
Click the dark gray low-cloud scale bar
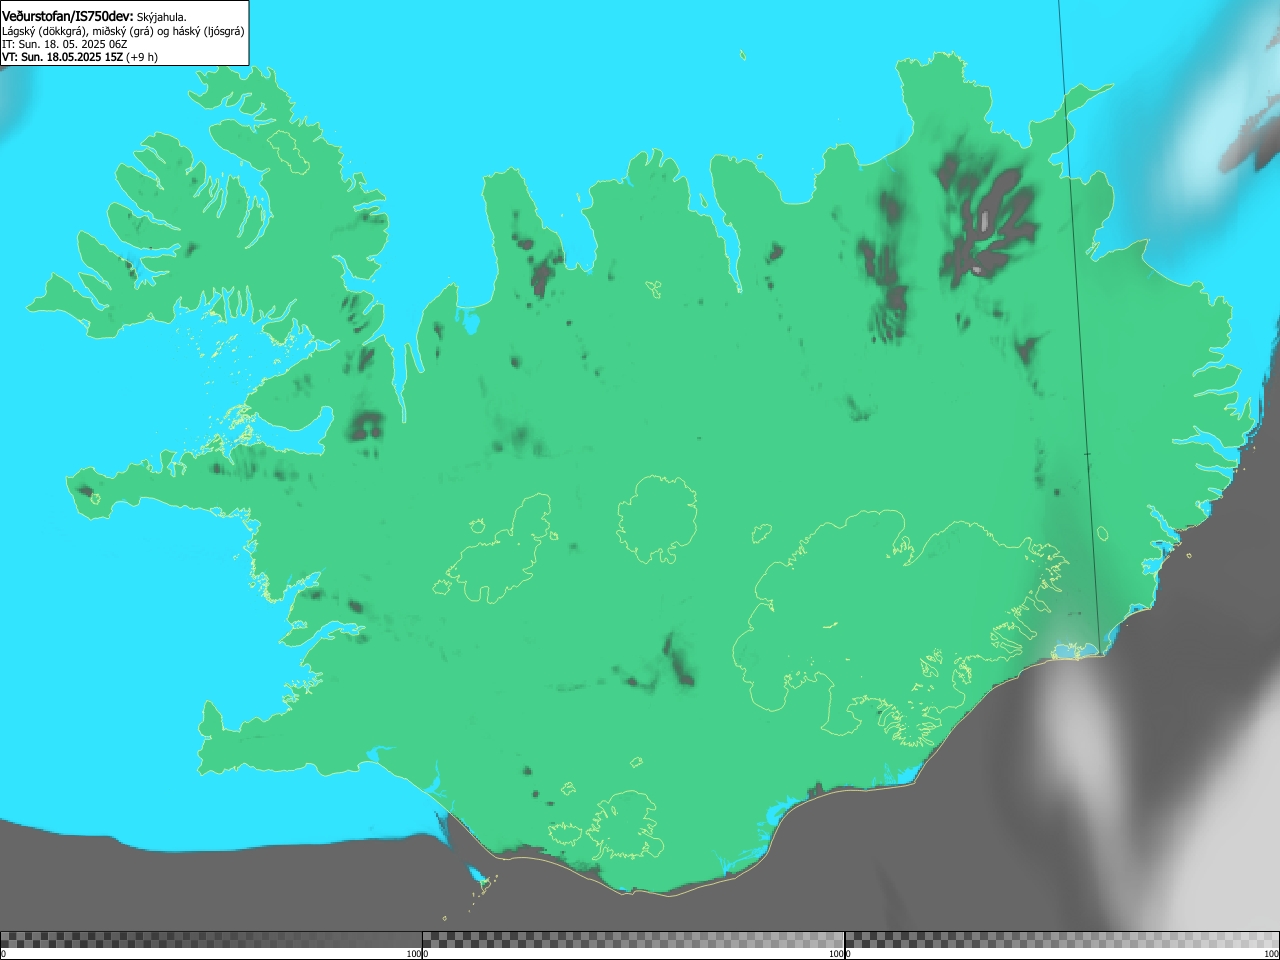tap(211, 940)
